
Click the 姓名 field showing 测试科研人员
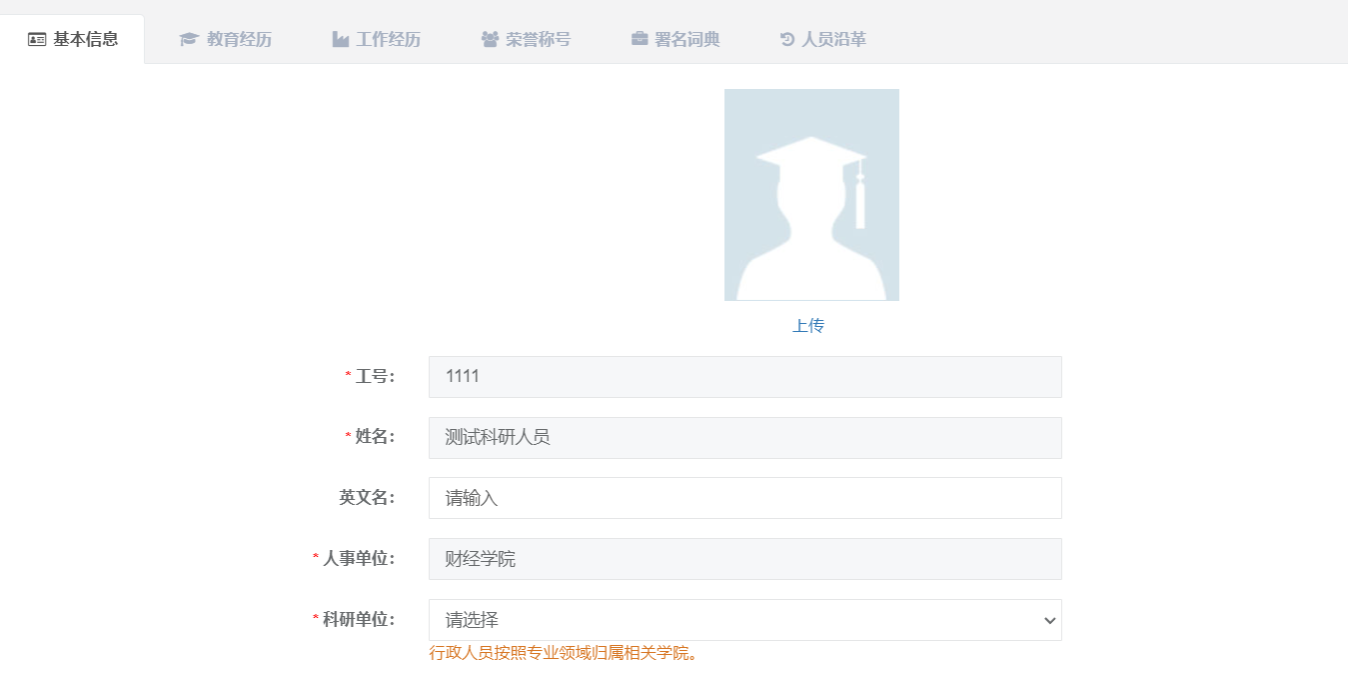click(x=744, y=438)
